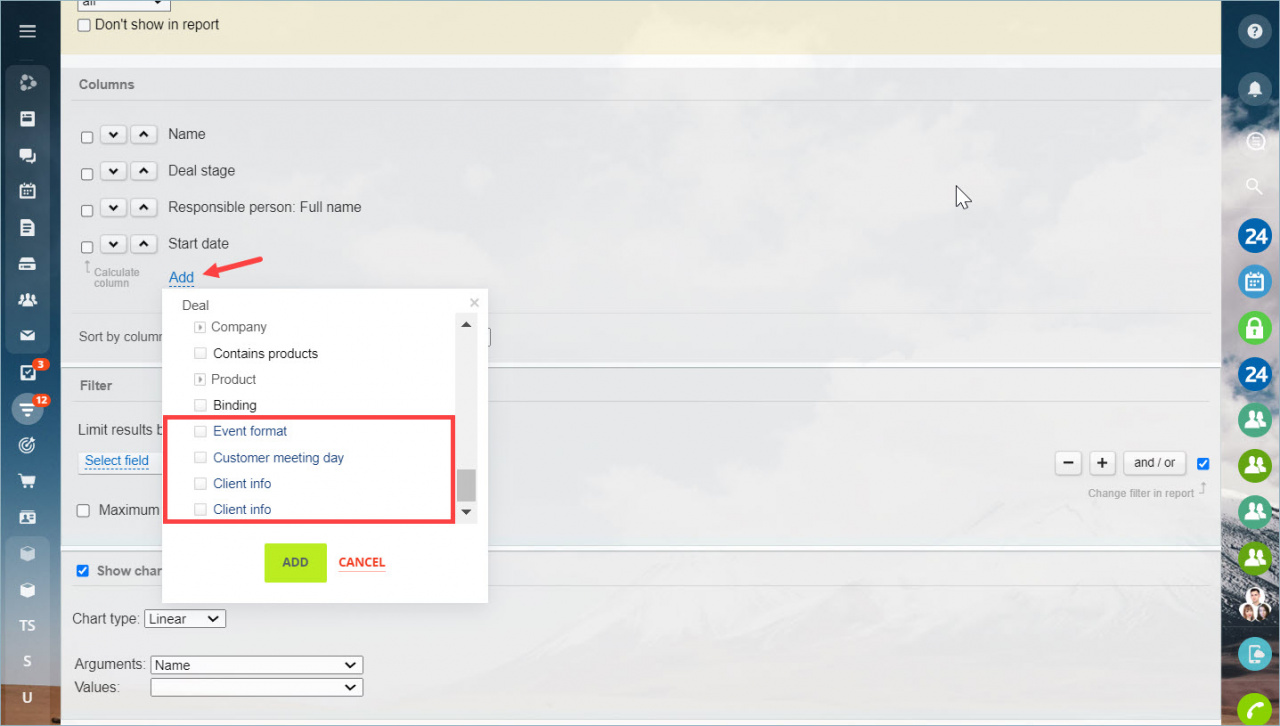Viewport: 1280px width, 726px height.
Task: Click the plus filter button
Action: point(1102,463)
